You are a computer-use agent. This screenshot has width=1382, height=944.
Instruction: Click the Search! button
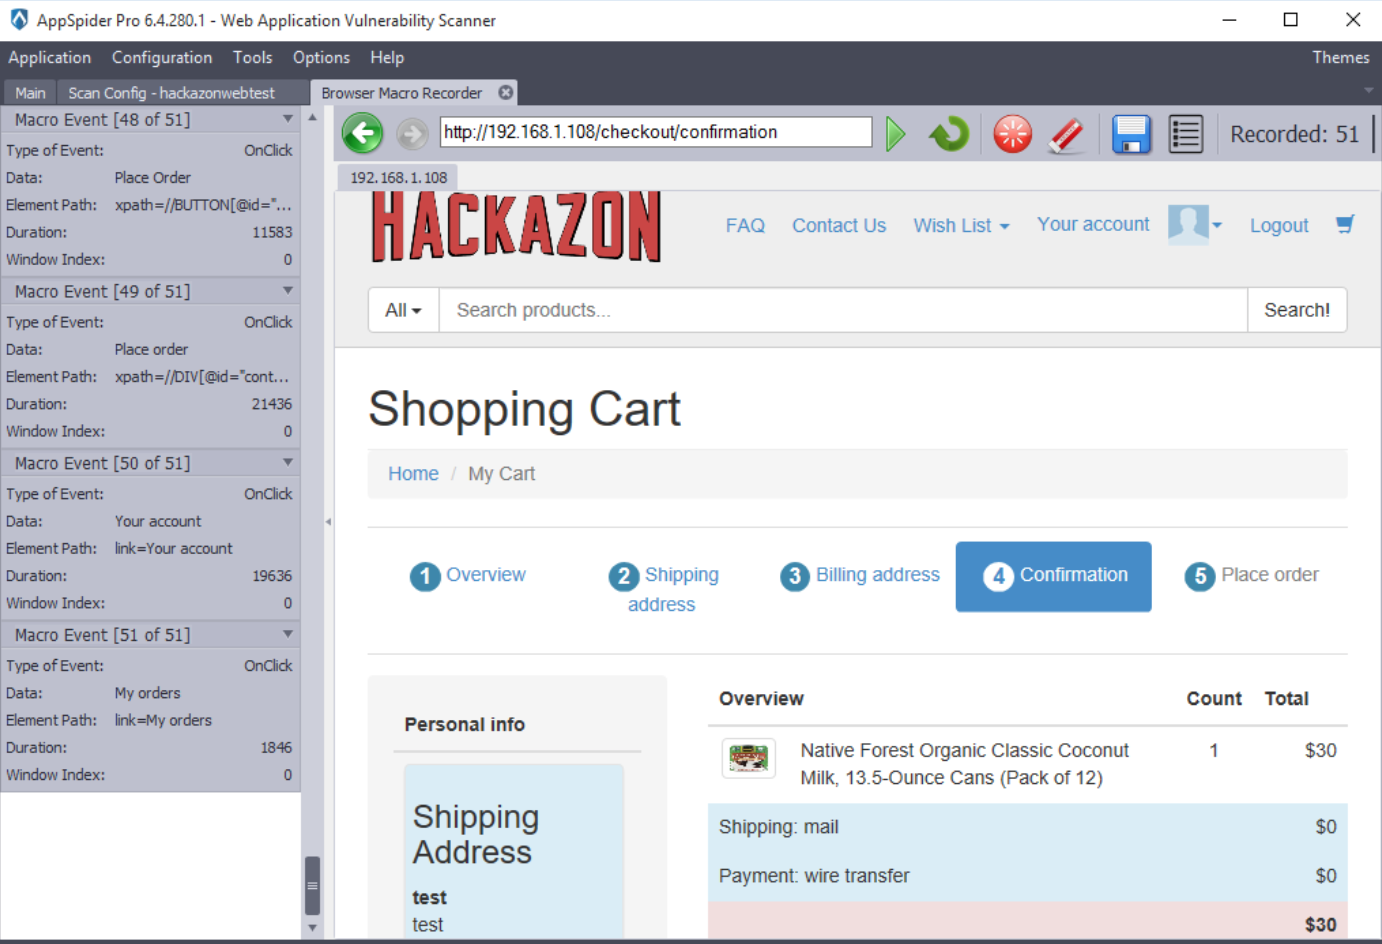click(x=1297, y=310)
